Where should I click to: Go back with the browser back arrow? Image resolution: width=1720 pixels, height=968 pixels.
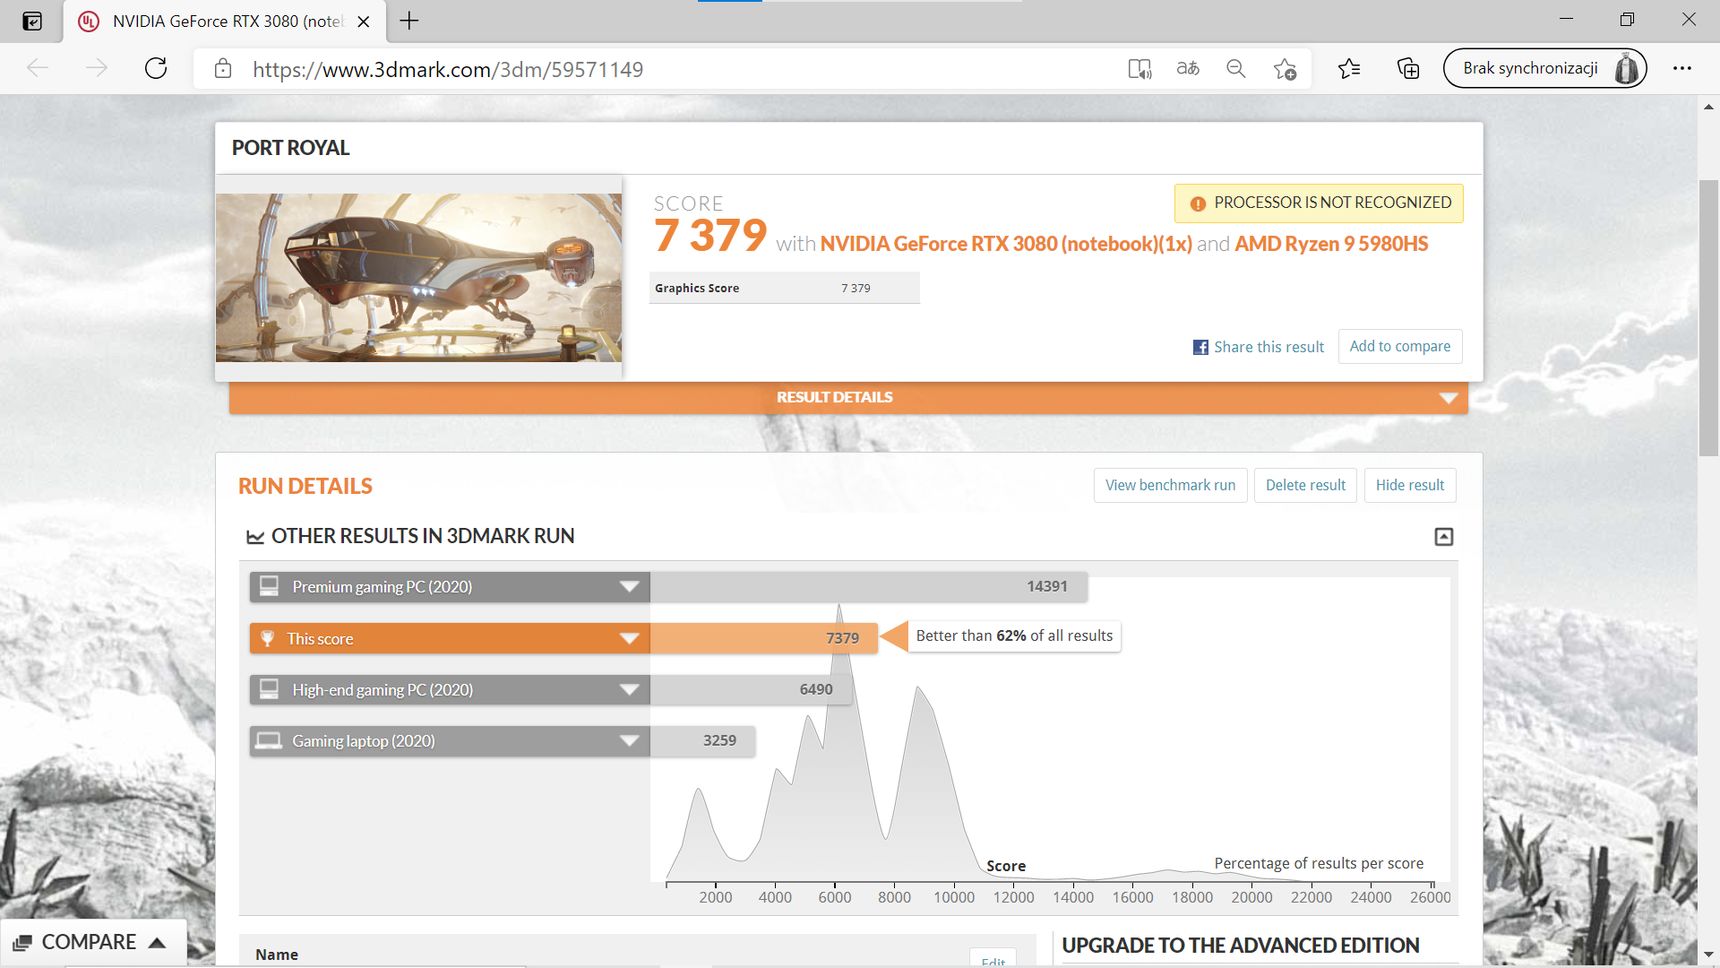[x=38, y=68]
